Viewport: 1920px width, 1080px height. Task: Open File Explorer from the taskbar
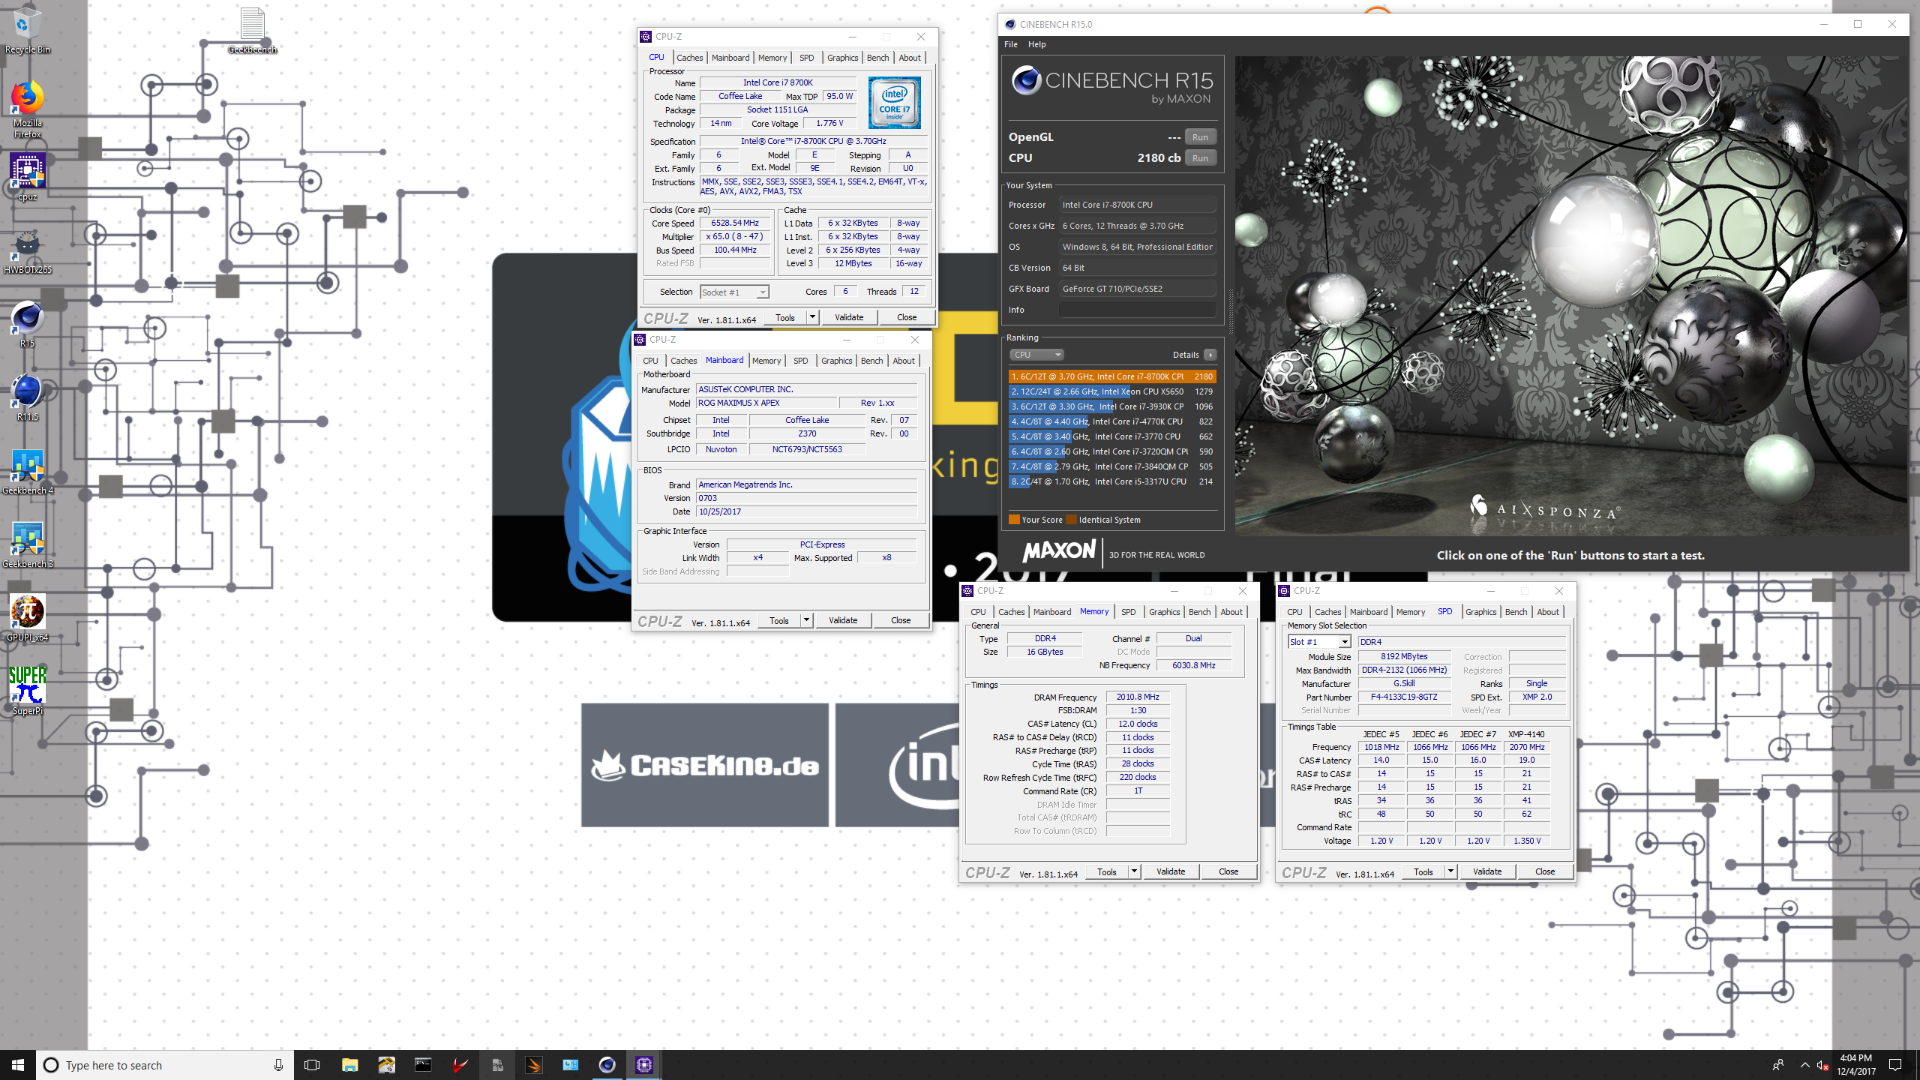[x=349, y=1065]
